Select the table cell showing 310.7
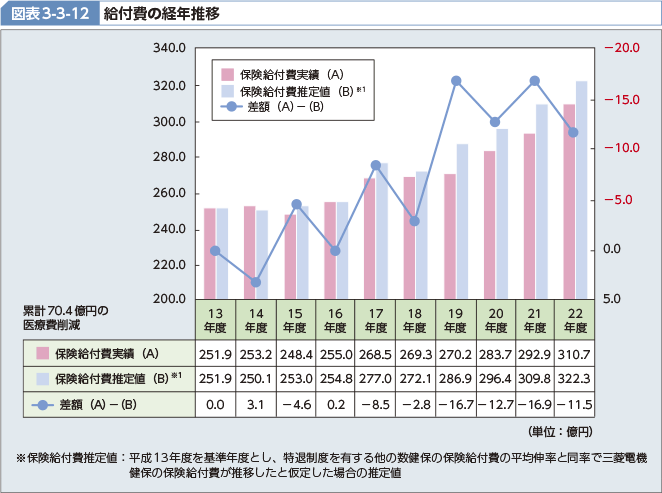 point(575,353)
